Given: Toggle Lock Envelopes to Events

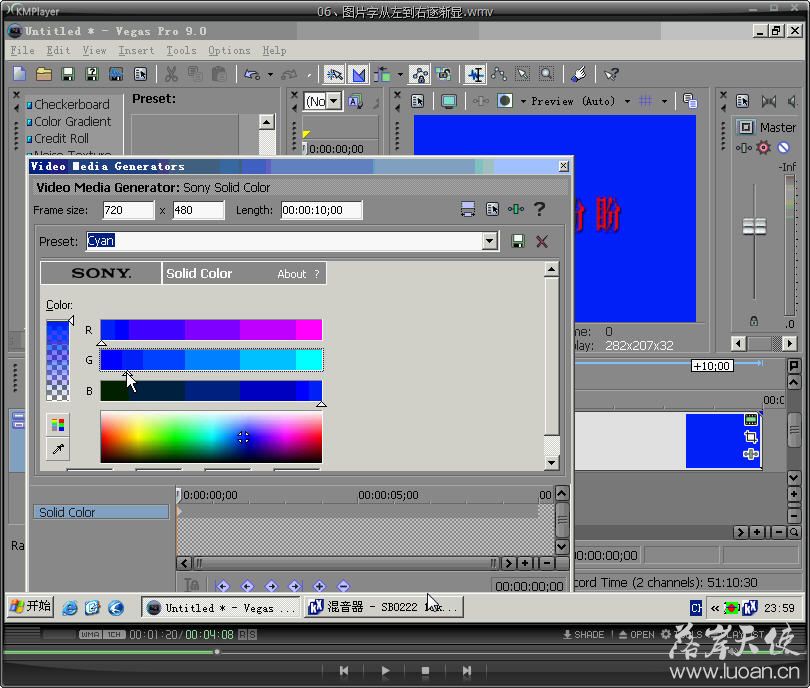Looking at the screenshot, I should click(419, 75).
